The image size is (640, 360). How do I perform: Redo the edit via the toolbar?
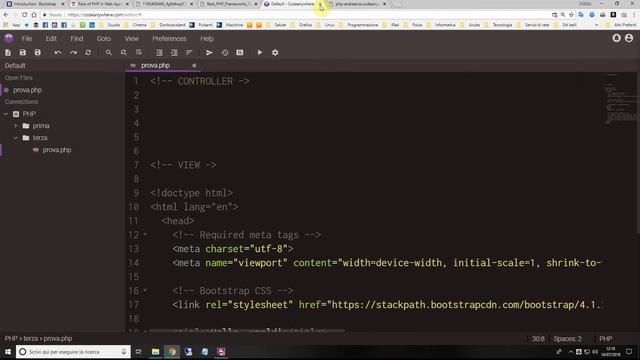[73, 53]
